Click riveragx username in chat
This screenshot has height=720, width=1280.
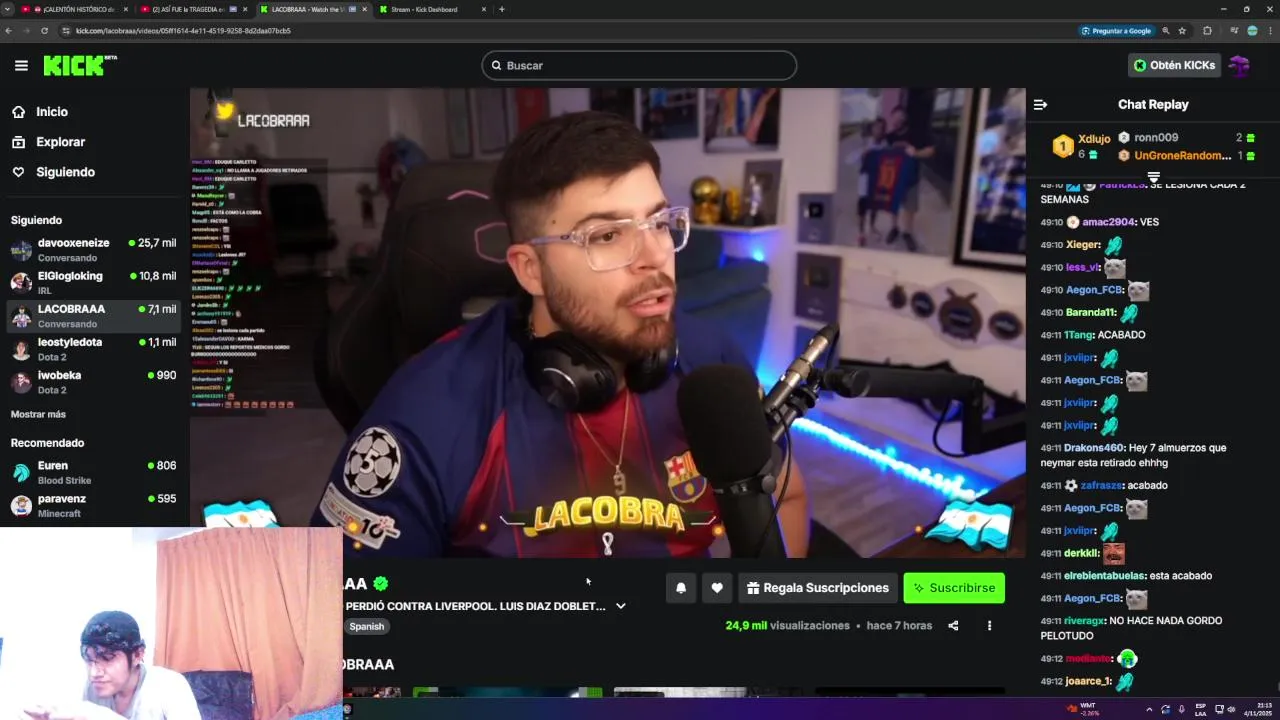tap(1084, 621)
